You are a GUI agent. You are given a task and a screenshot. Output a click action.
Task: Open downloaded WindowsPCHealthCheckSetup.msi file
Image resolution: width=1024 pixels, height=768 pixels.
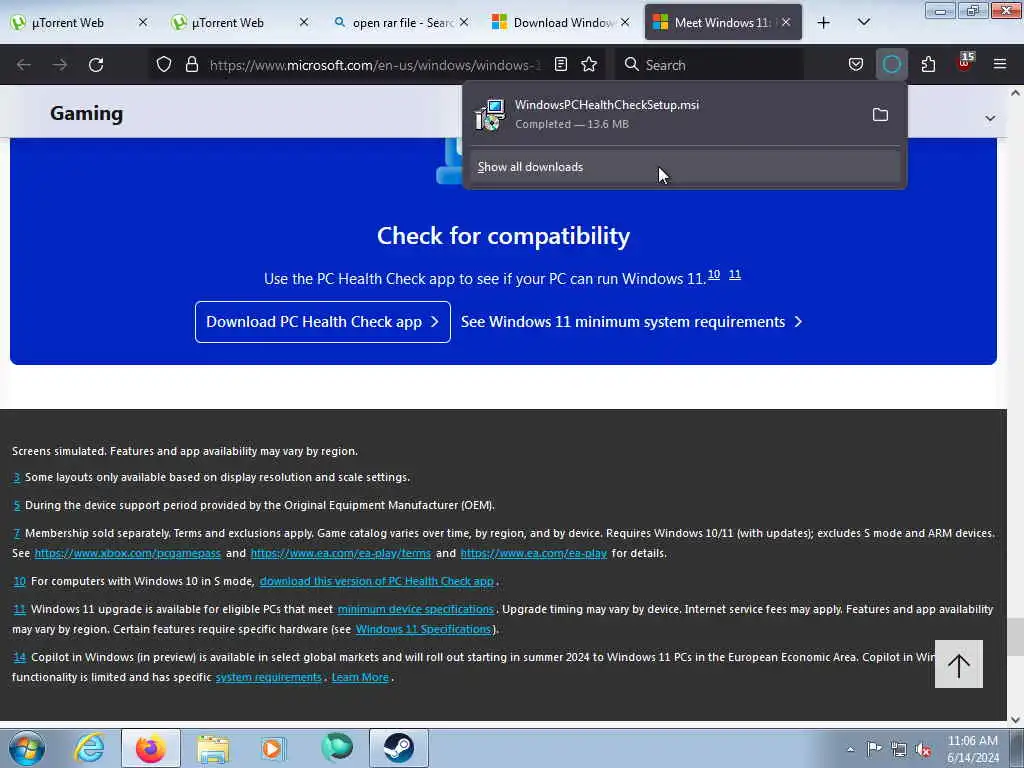[666, 114]
